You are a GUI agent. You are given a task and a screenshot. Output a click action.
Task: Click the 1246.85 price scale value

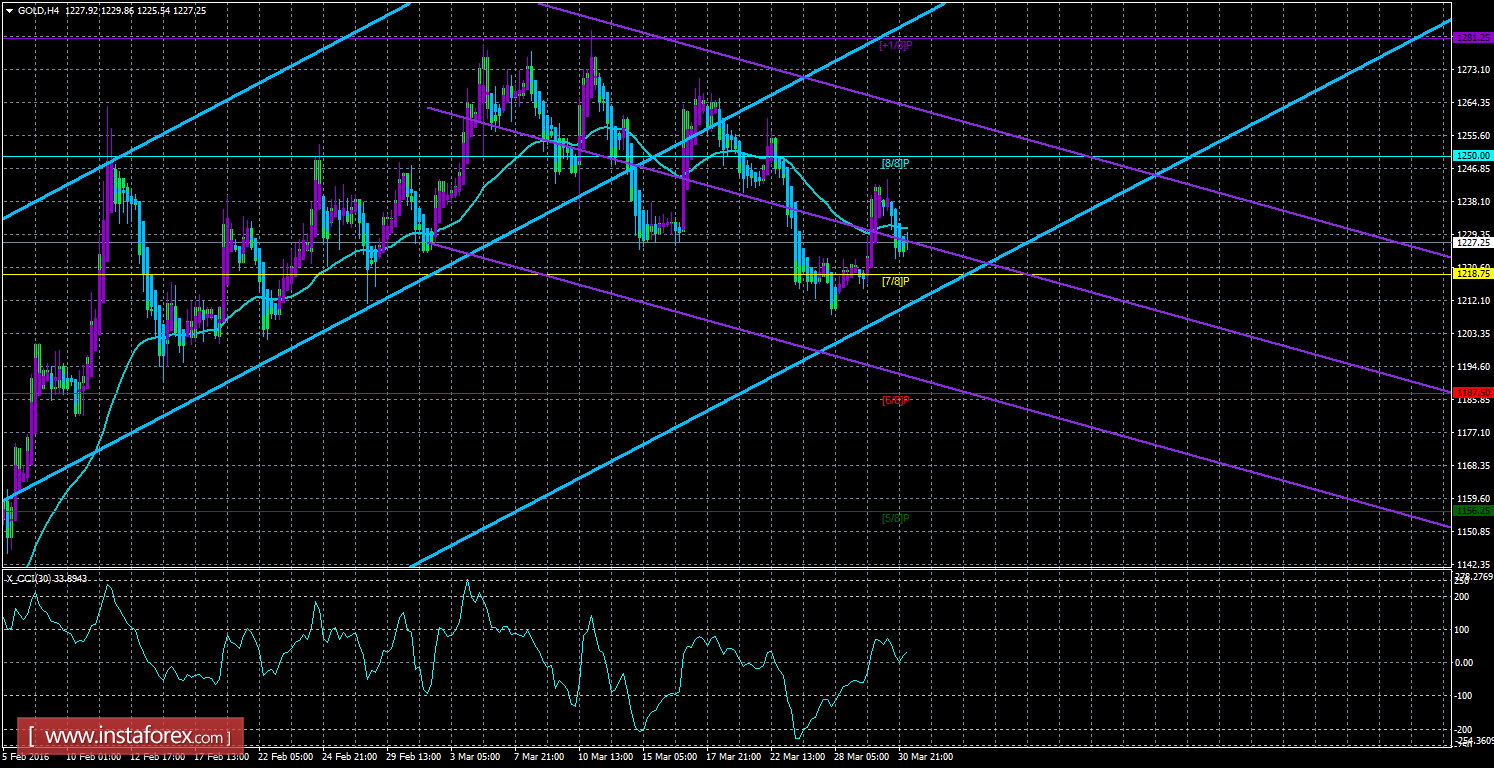point(1475,169)
